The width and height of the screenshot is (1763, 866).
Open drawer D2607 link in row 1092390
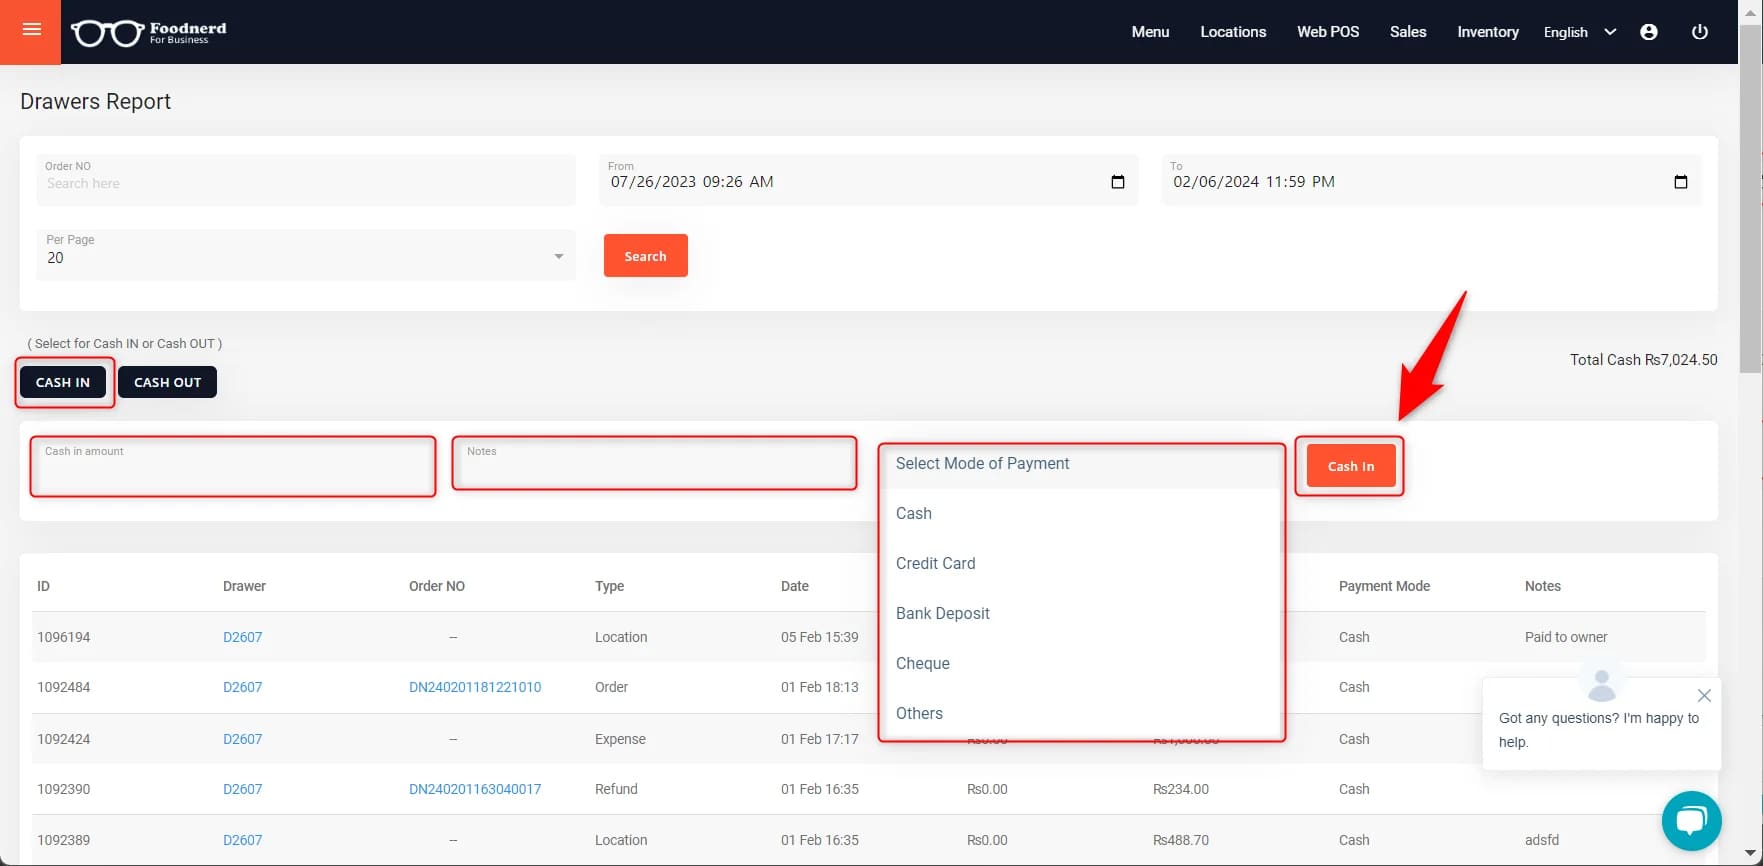(242, 789)
